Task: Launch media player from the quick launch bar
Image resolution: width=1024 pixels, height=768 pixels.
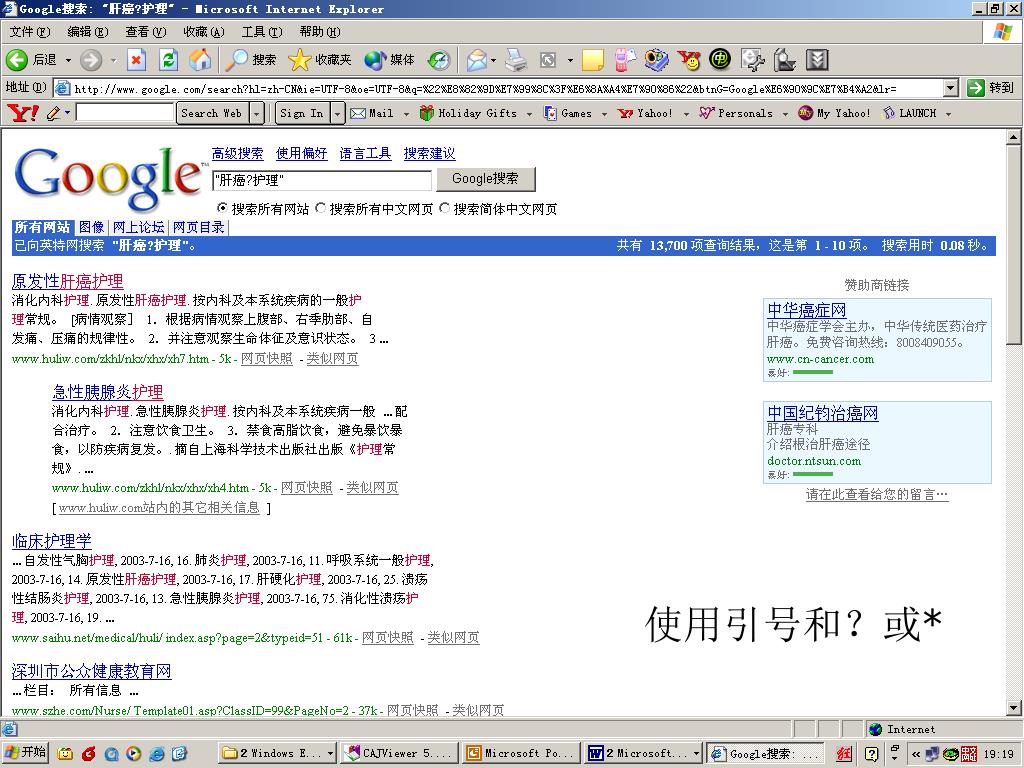Action: click(133, 754)
